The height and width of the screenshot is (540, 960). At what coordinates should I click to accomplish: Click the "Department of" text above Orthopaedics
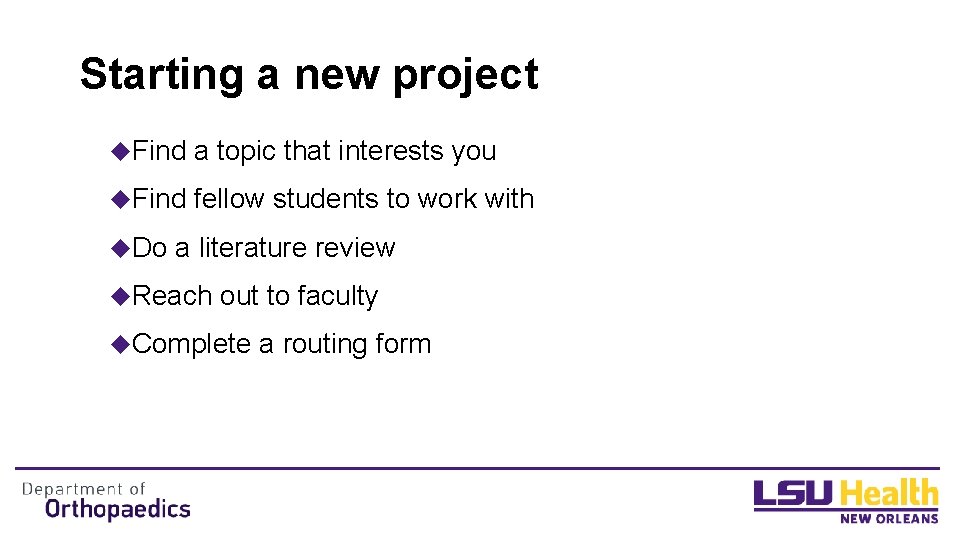point(84,489)
